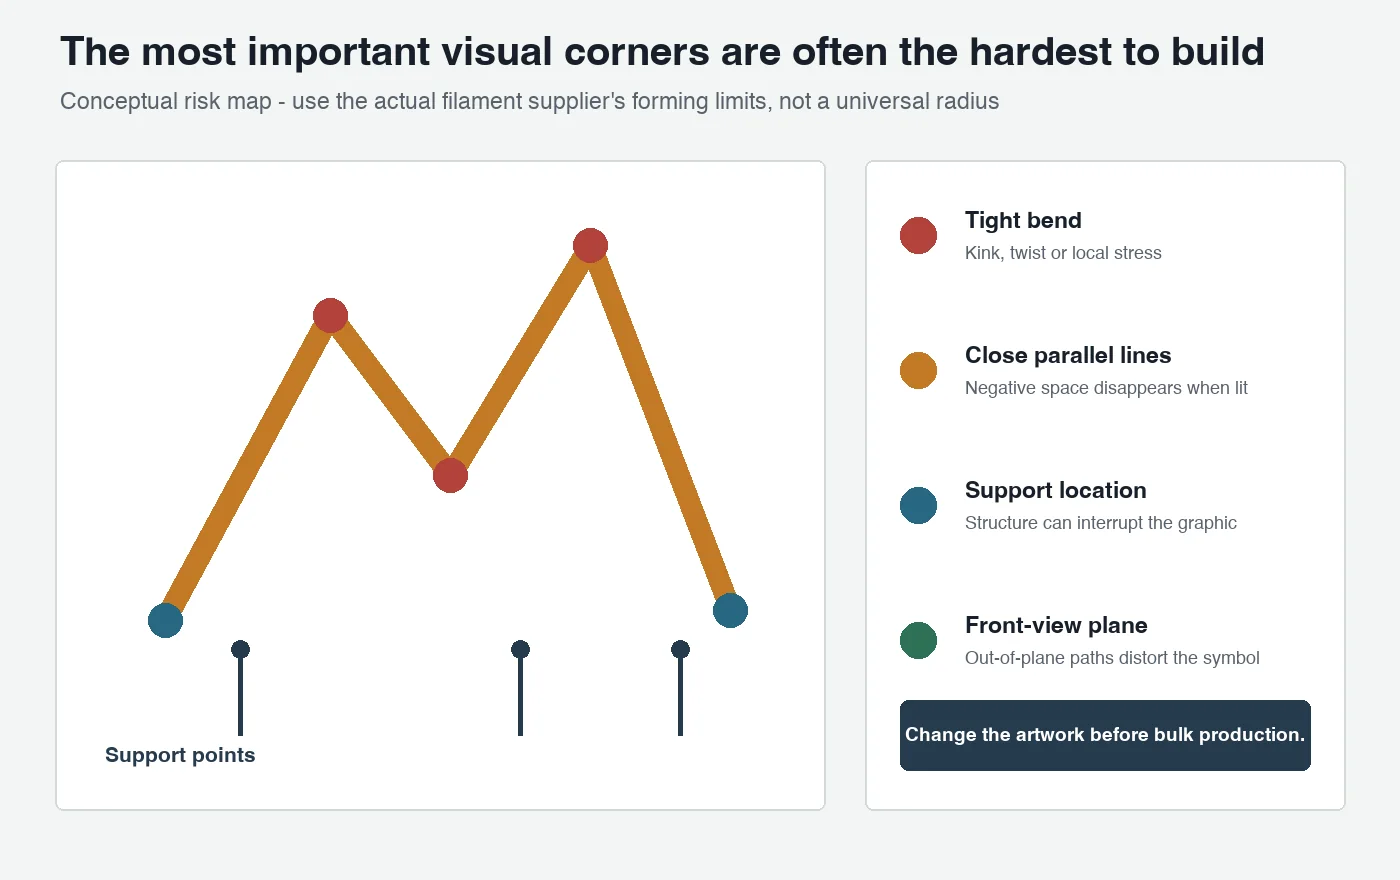Click the blue Support location legend dot

tap(918, 505)
